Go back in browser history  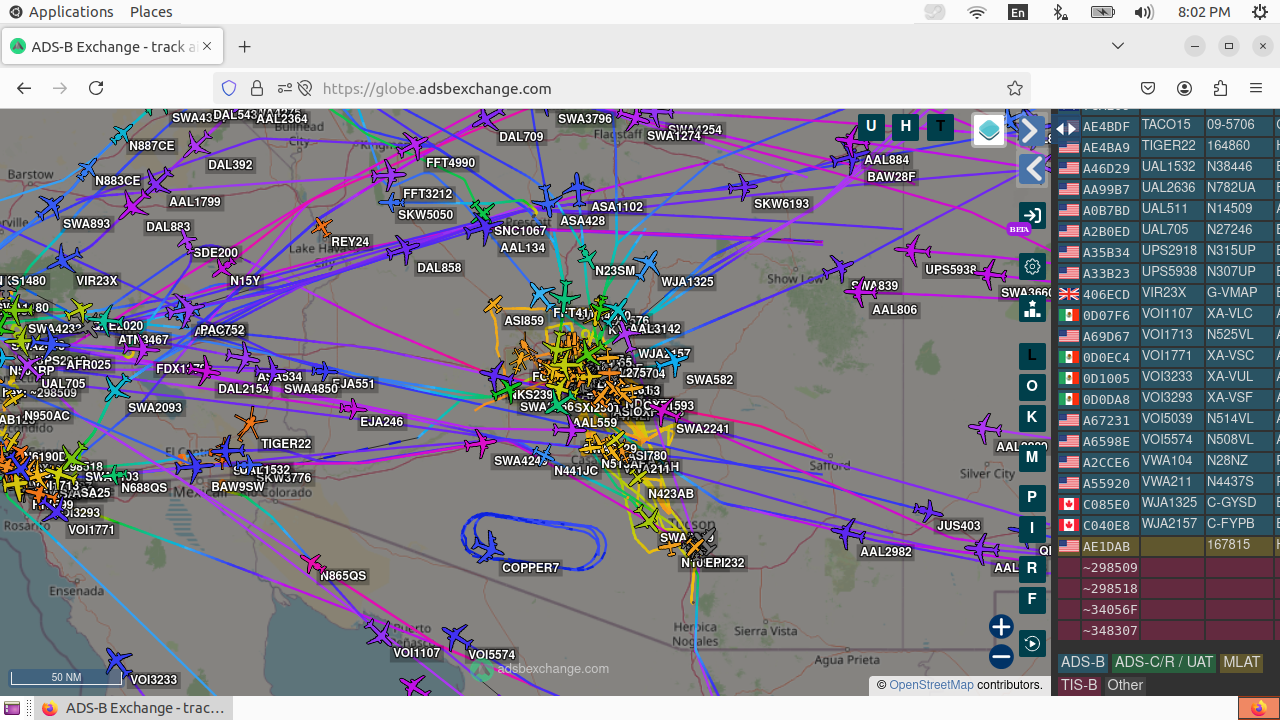pos(24,88)
